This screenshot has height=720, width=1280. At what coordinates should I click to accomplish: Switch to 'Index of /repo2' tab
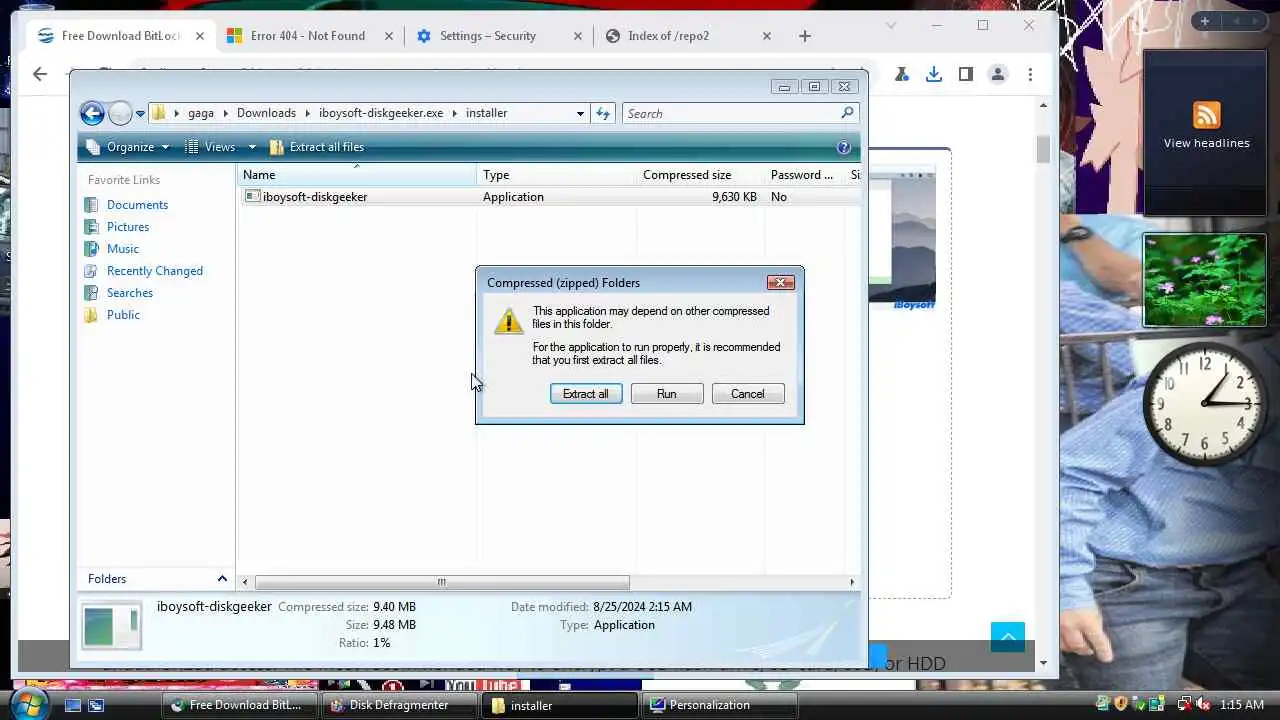[668, 36]
